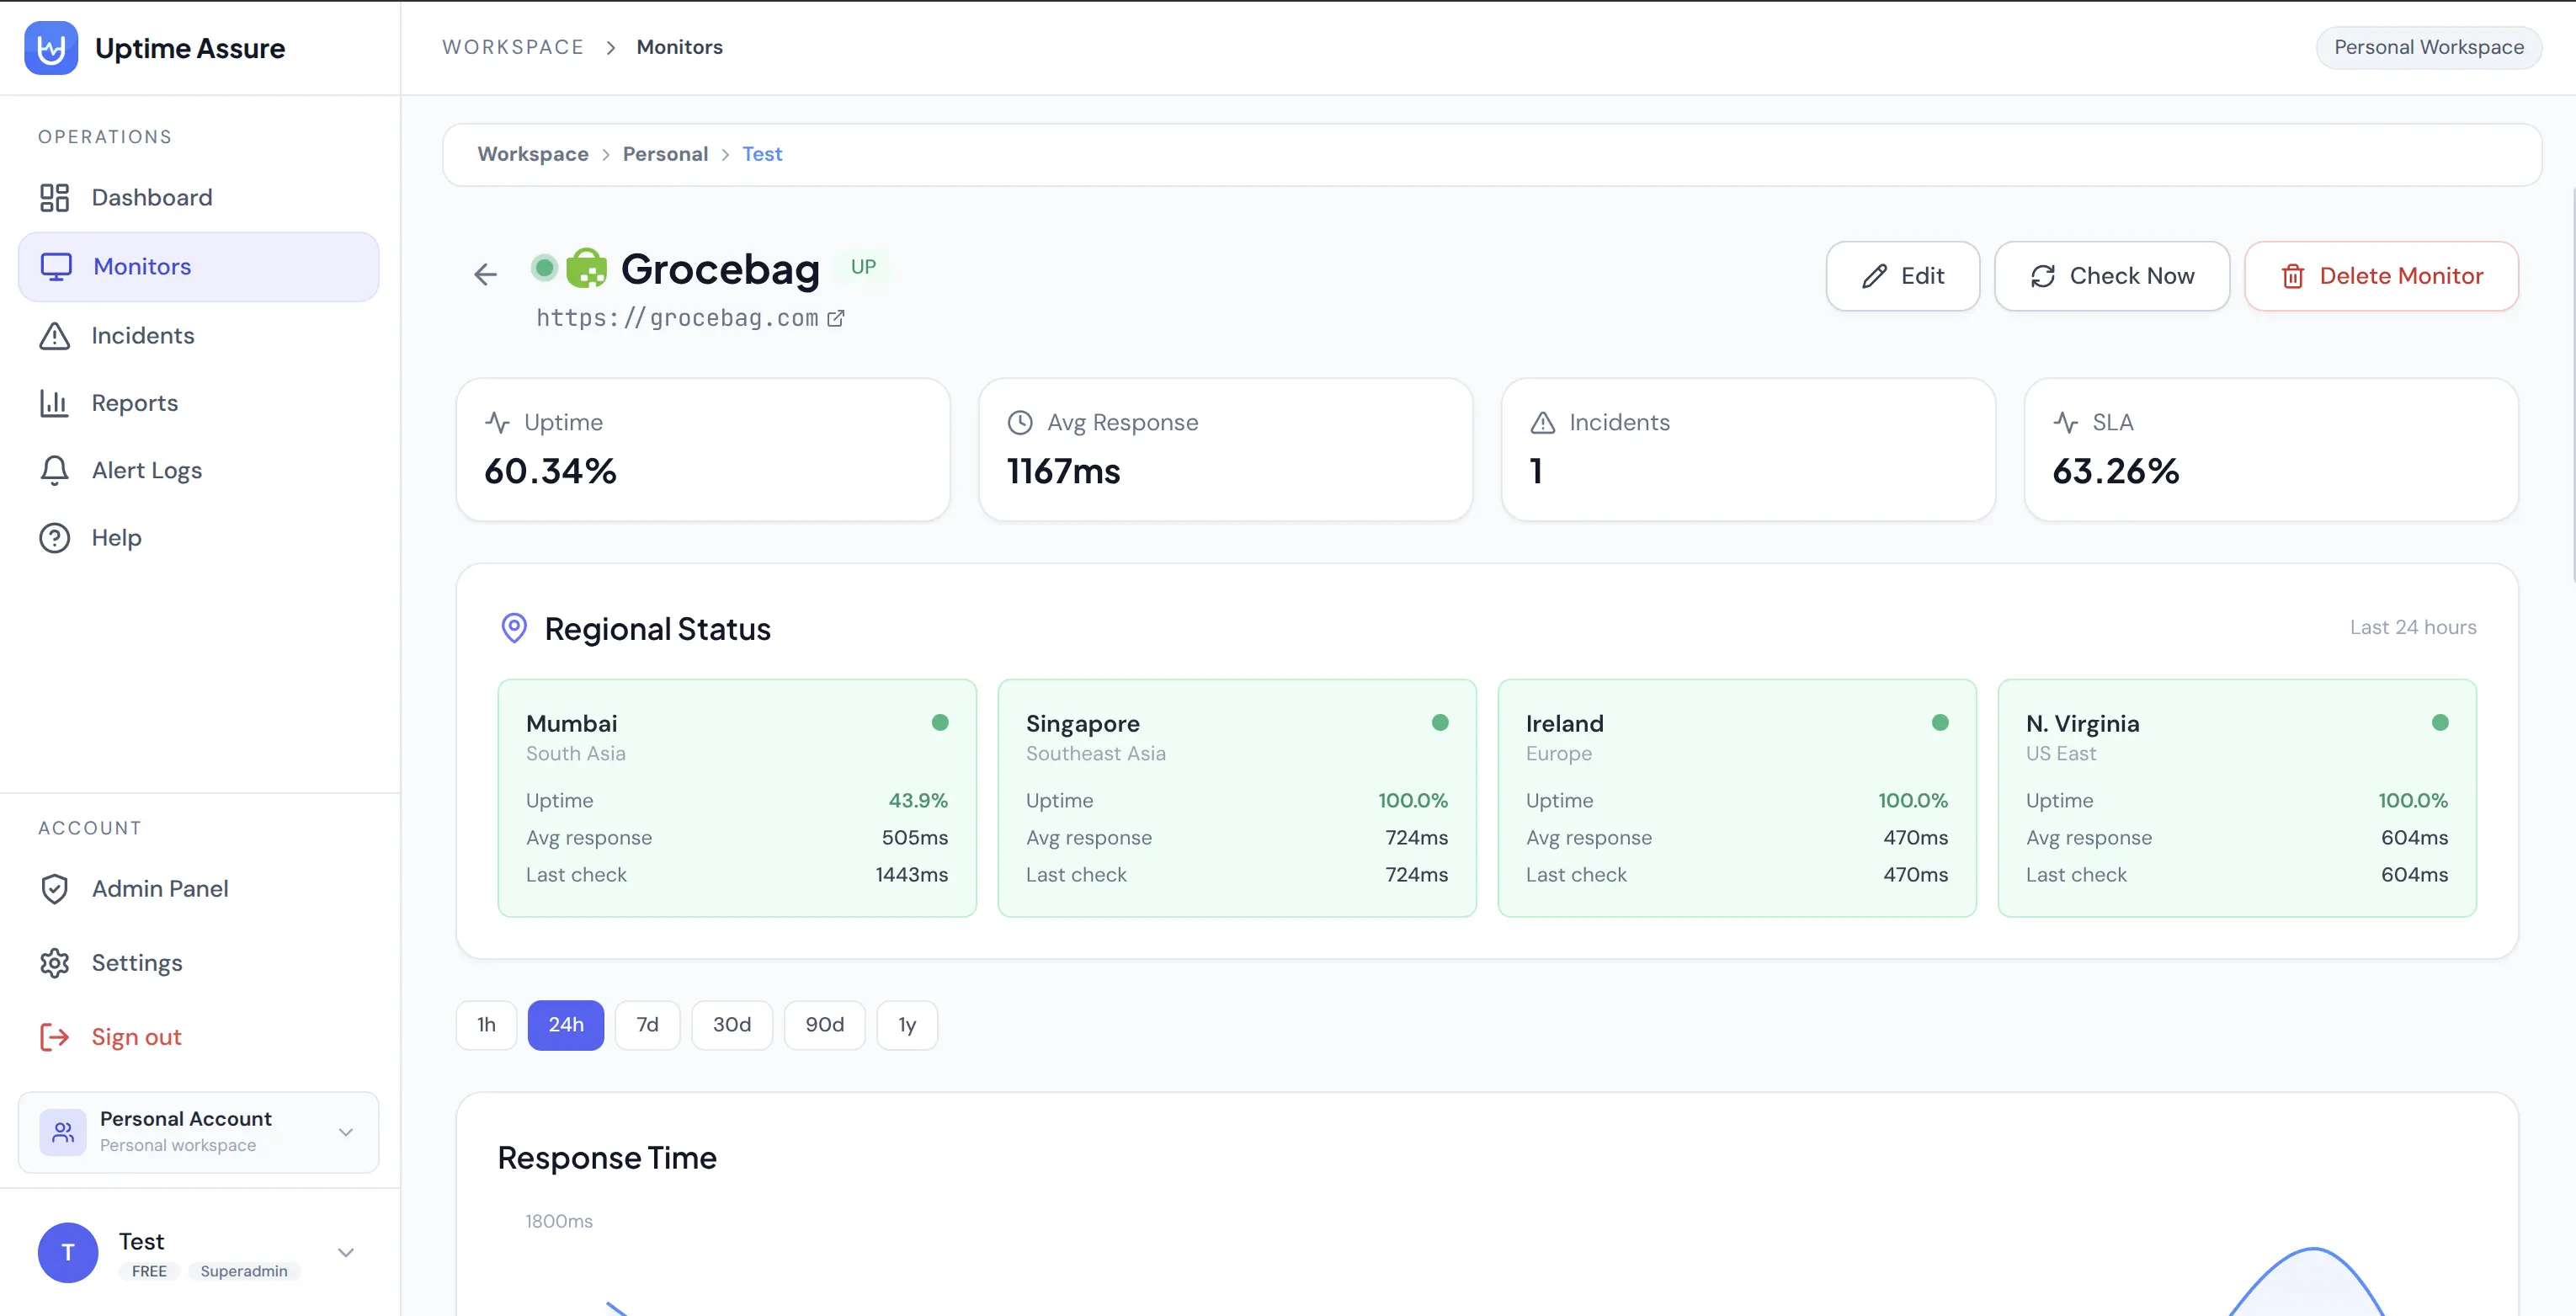Open the https://grocebag.com link
Image resolution: width=2576 pixels, height=1316 pixels.
pyautogui.click(x=677, y=318)
